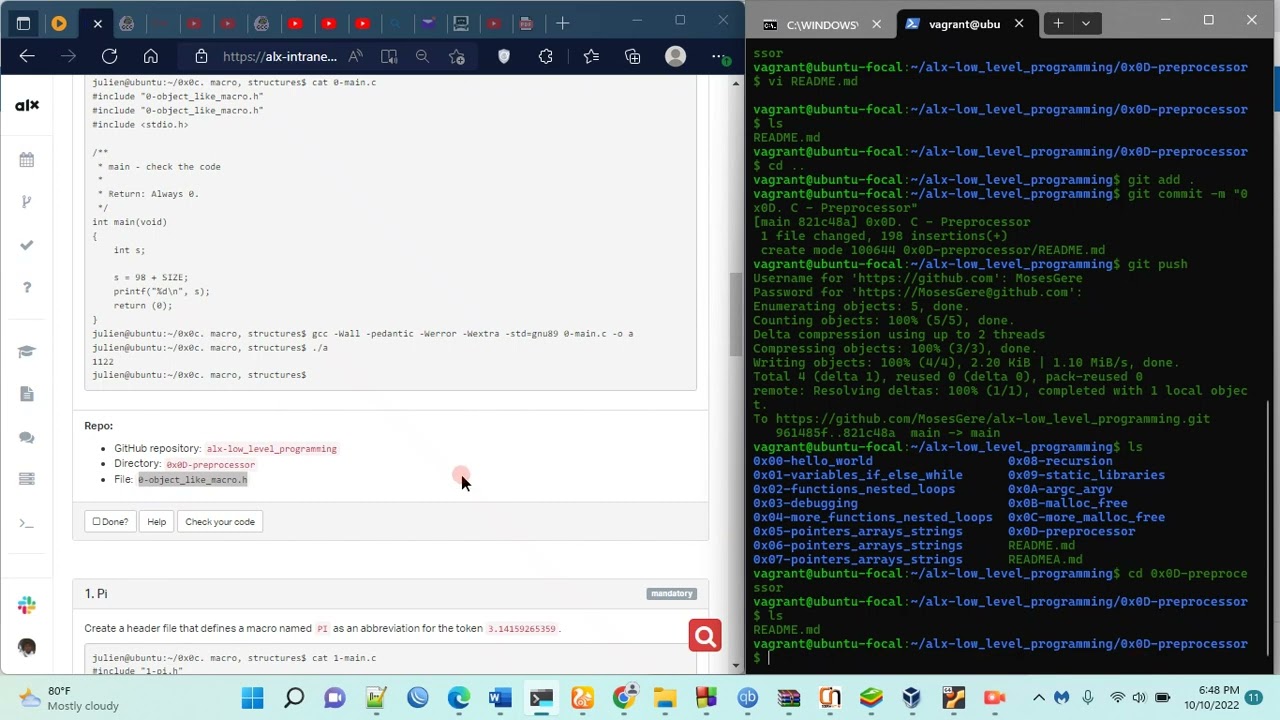This screenshot has height=720, width=1280.
Task: Close the active Edge tab
Action: [x=97, y=23]
